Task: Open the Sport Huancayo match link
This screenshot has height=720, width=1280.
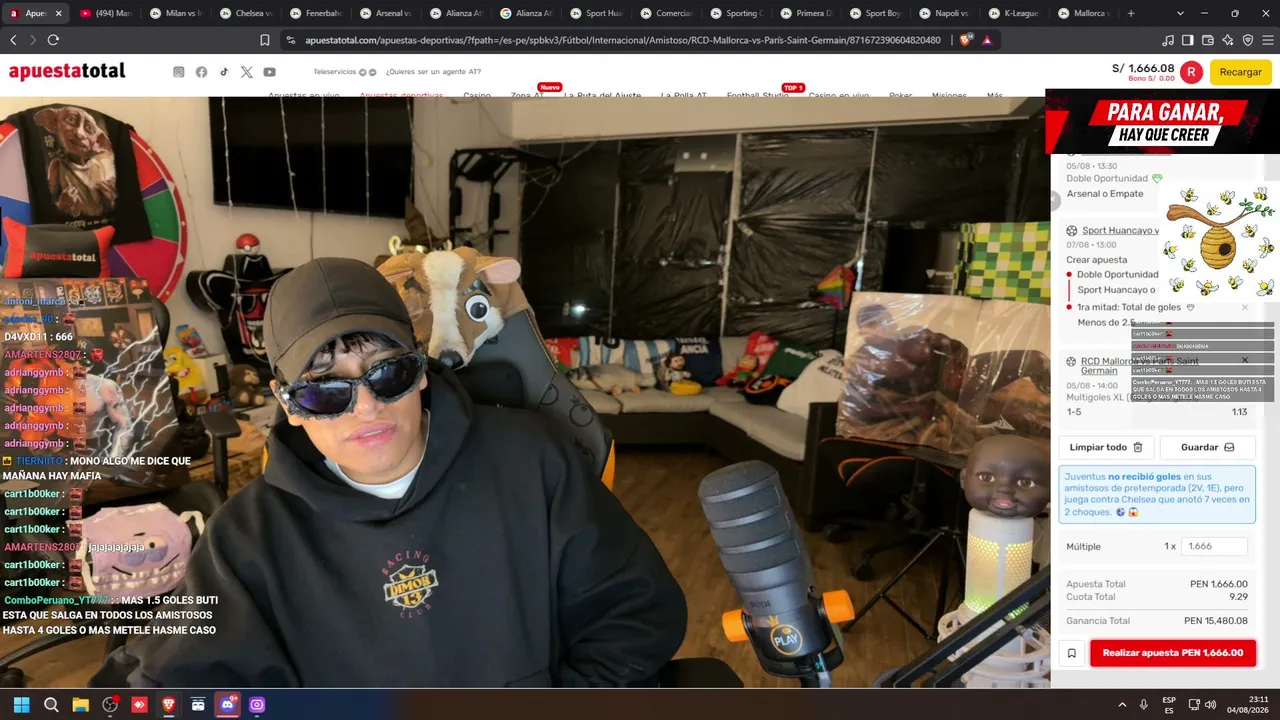Action: pos(1120,231)
